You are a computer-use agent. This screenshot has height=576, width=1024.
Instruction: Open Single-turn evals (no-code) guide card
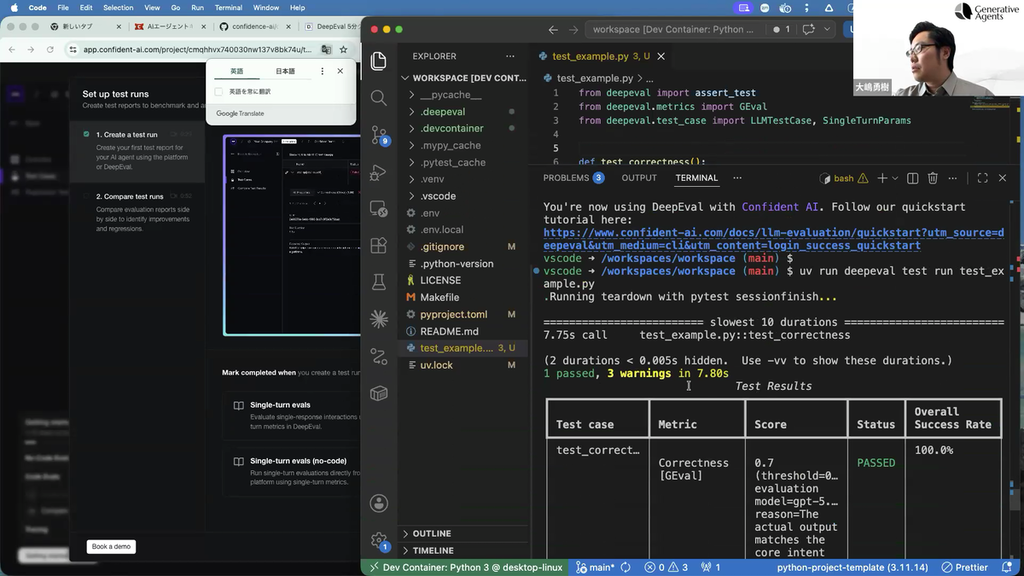coord(292,471)
